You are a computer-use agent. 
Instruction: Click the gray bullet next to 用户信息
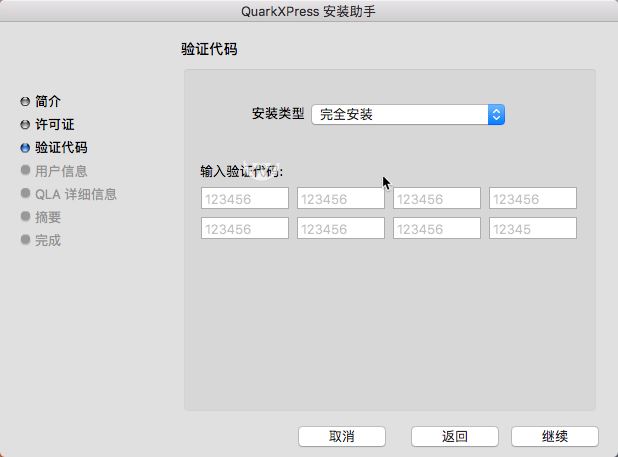(25, 170)
